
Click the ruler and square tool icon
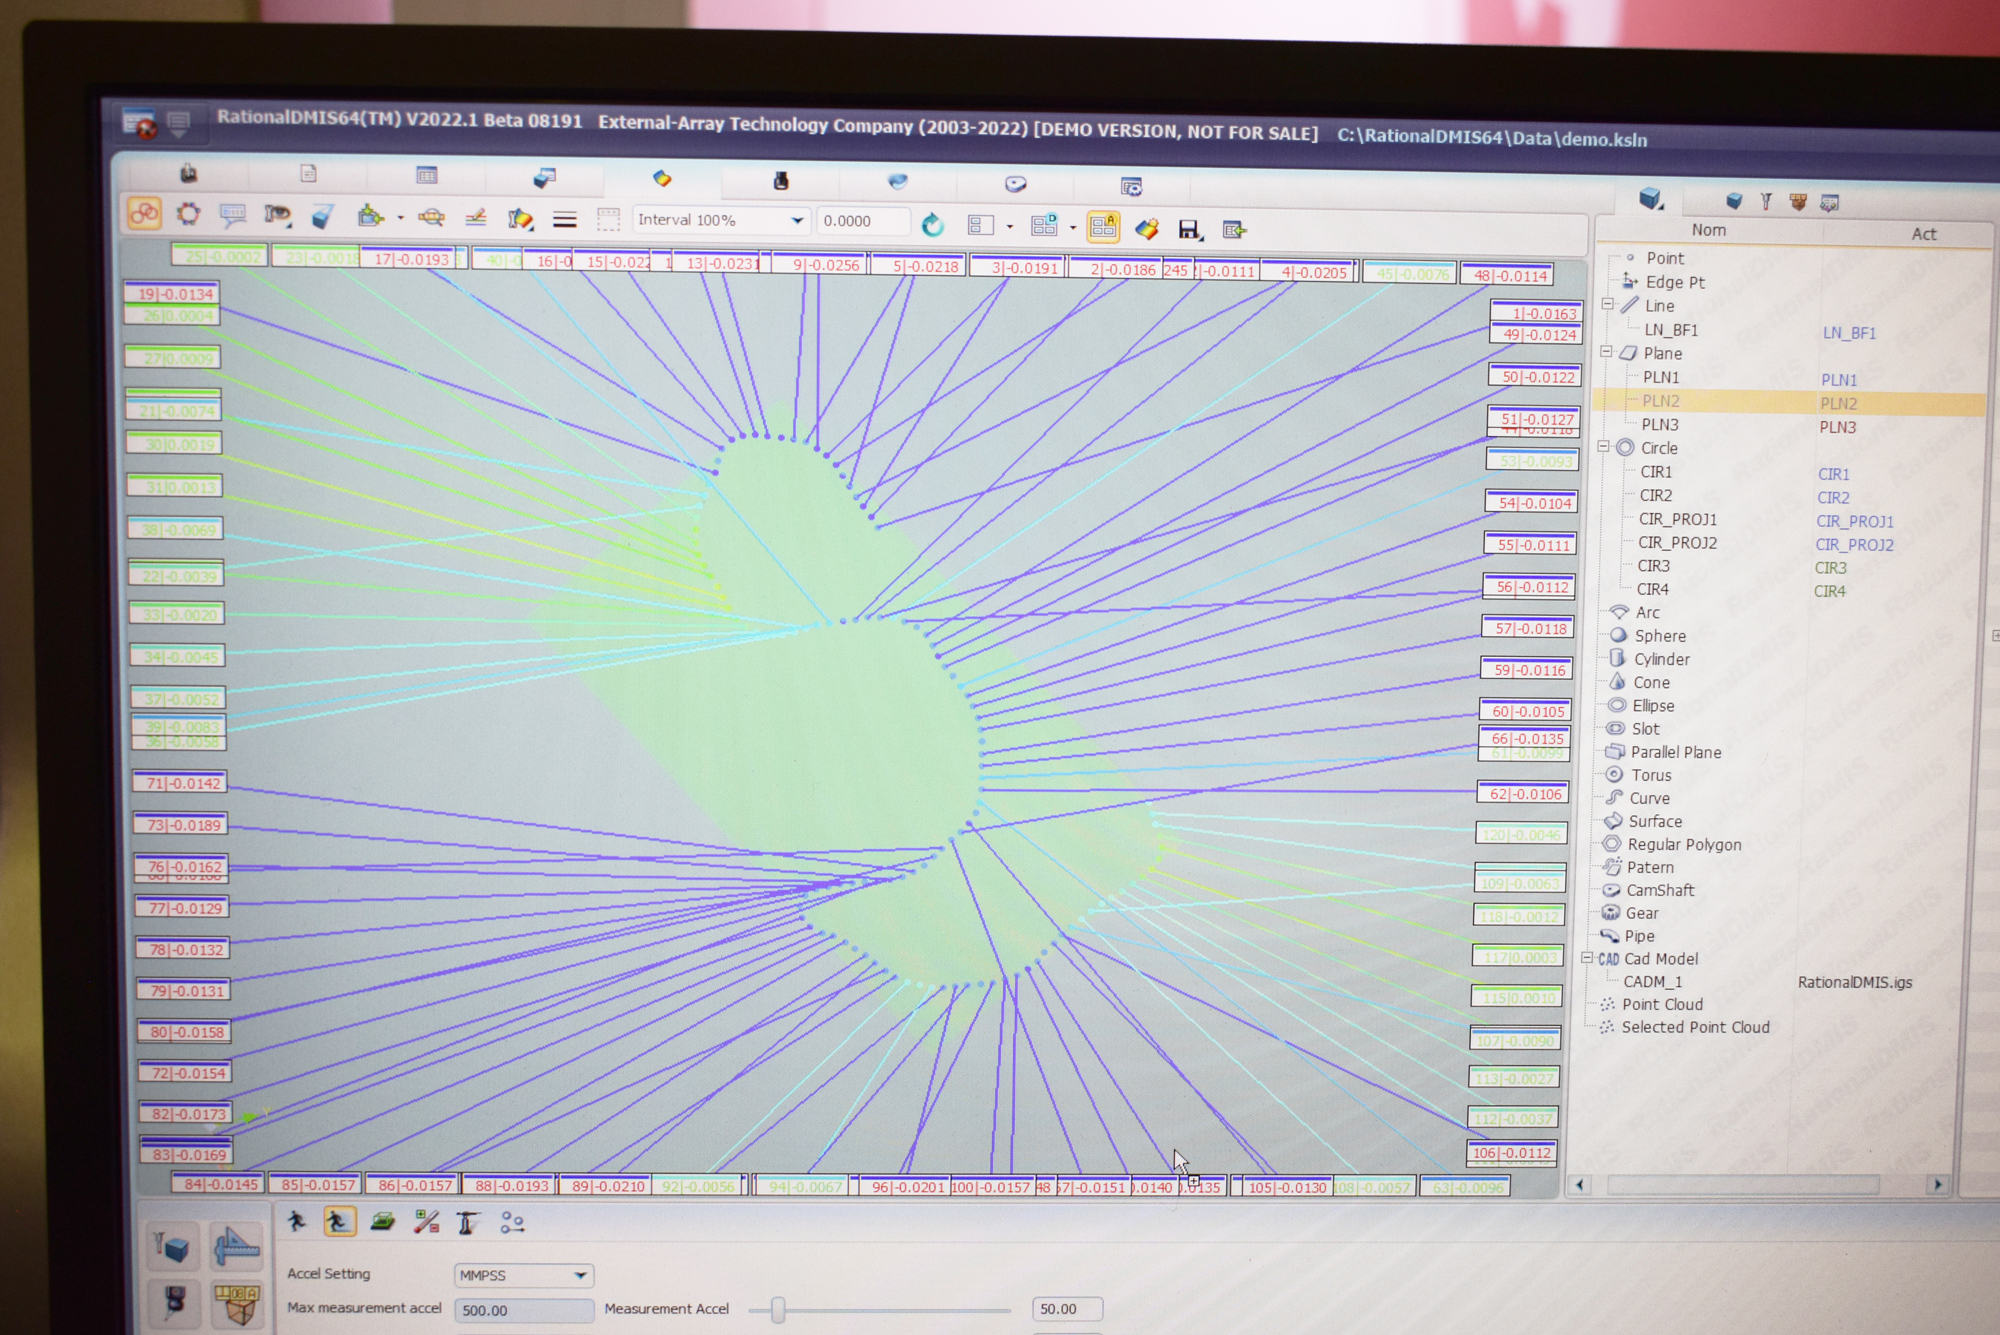click(x=236, y=1246)
